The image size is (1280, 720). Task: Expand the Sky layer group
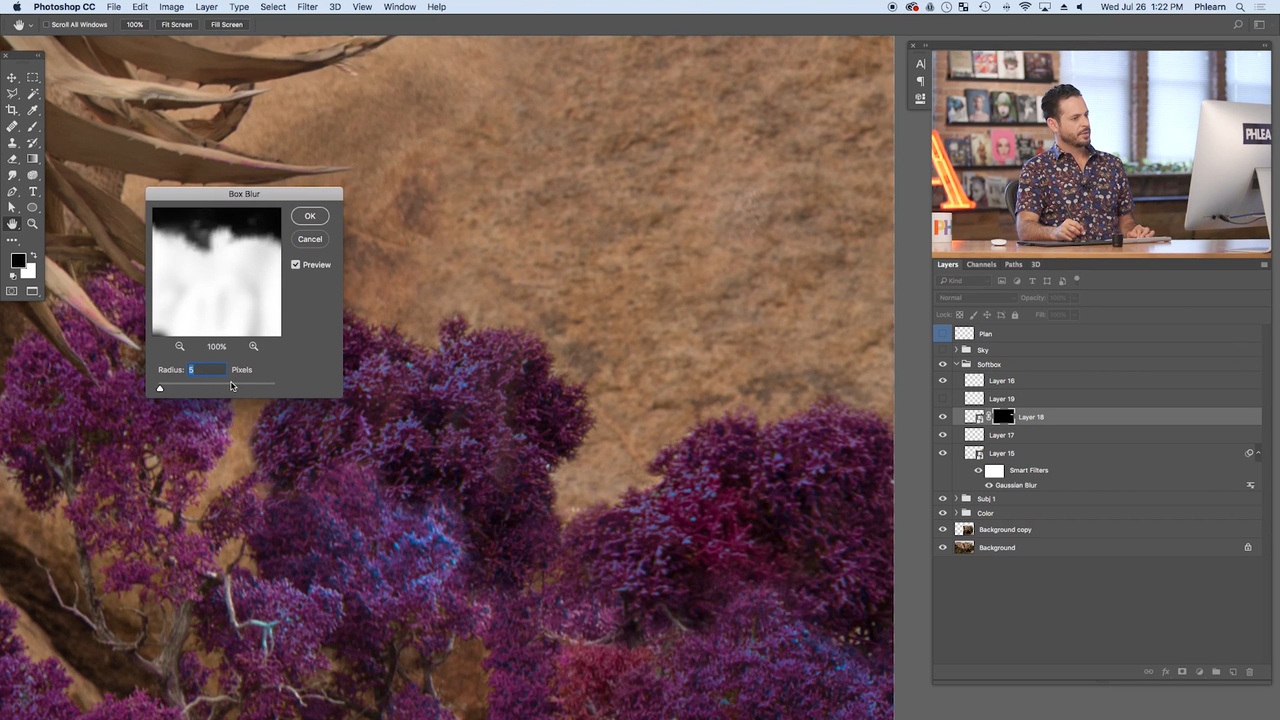click(956, 350)
